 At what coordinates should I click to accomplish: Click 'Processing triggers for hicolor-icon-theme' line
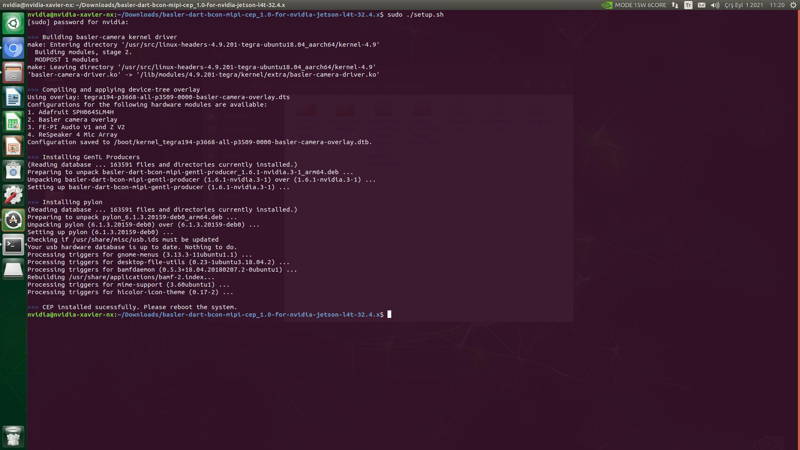pos(130,292)
